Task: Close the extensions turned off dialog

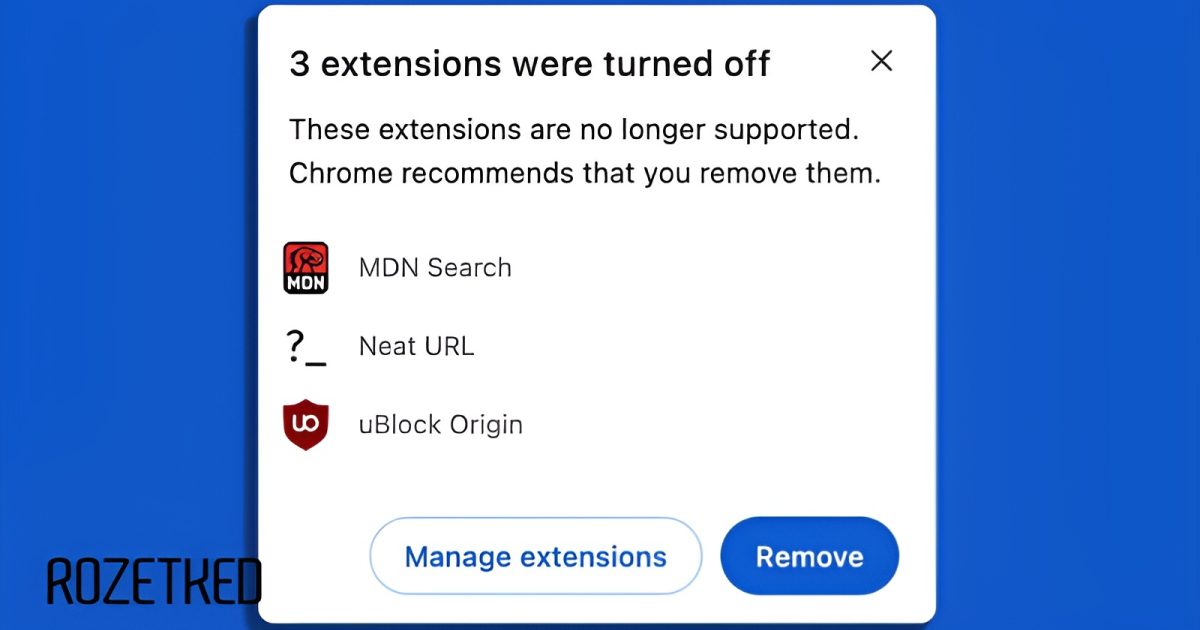Action: (881, 62)
